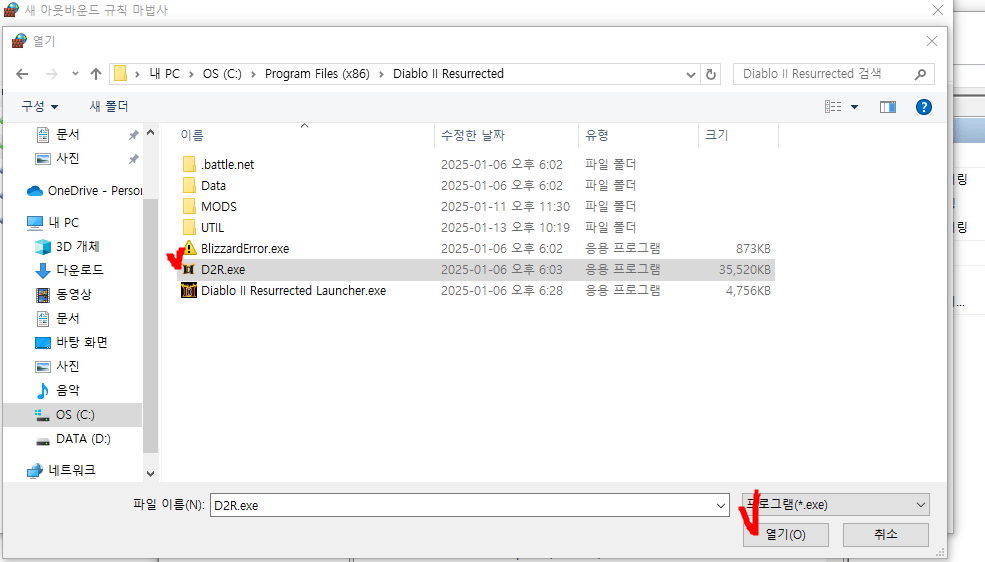The width and height of the screenshot is (985, 562).
Task: Open help with the question mark icon
Action: [923, 107]
